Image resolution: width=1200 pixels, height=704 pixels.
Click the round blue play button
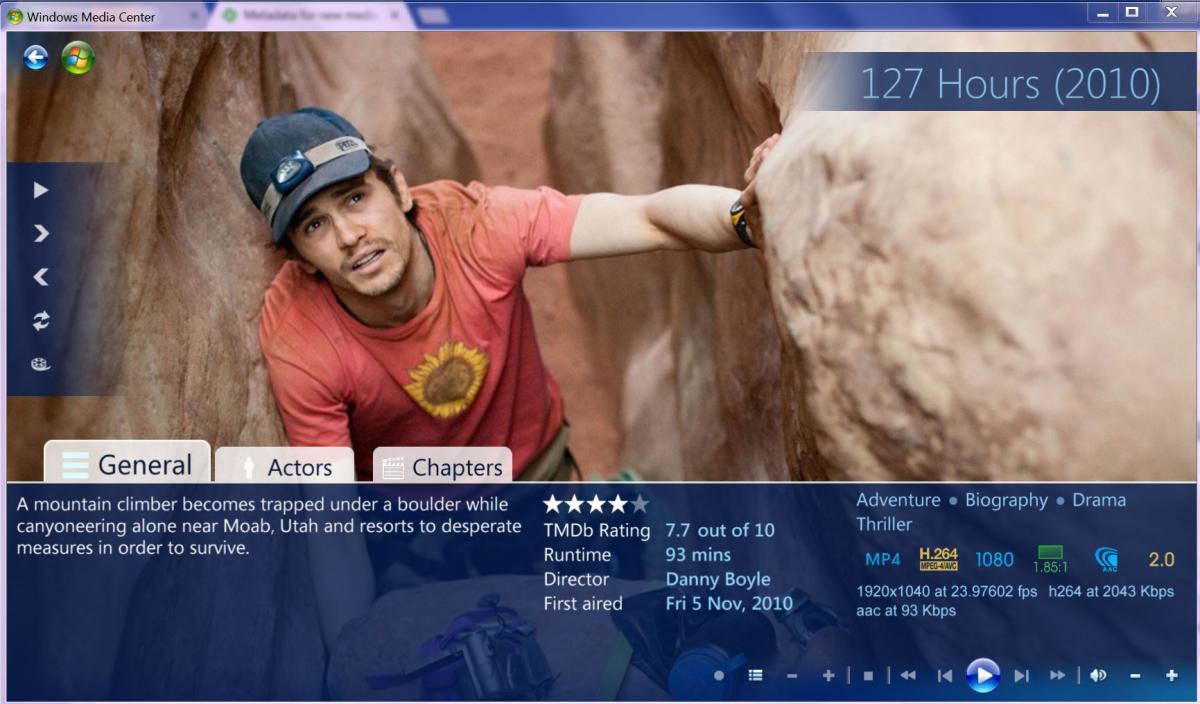[x=983, y=676]
